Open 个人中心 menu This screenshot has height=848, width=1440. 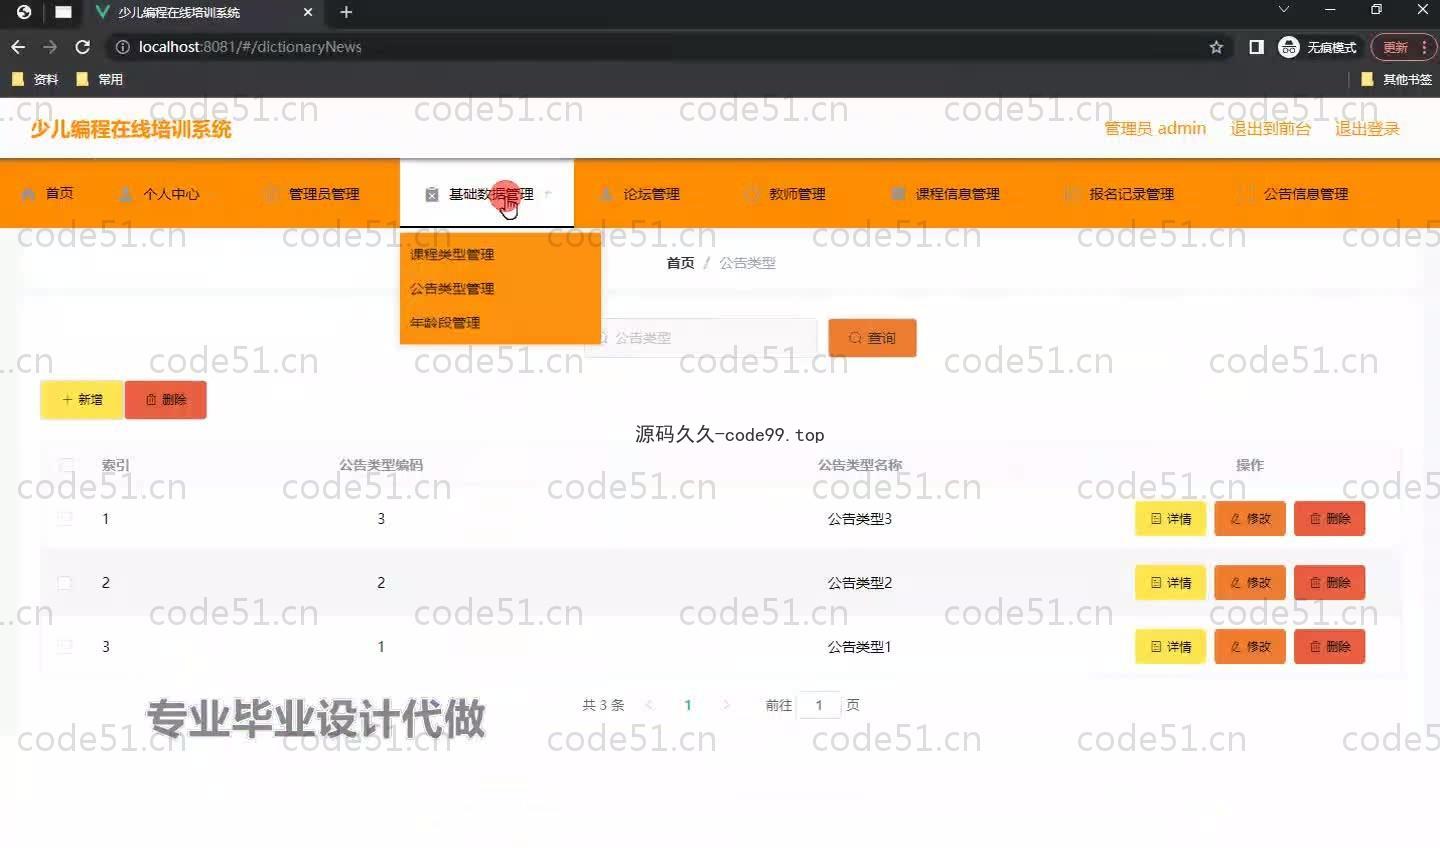click(x=160, y=194)
